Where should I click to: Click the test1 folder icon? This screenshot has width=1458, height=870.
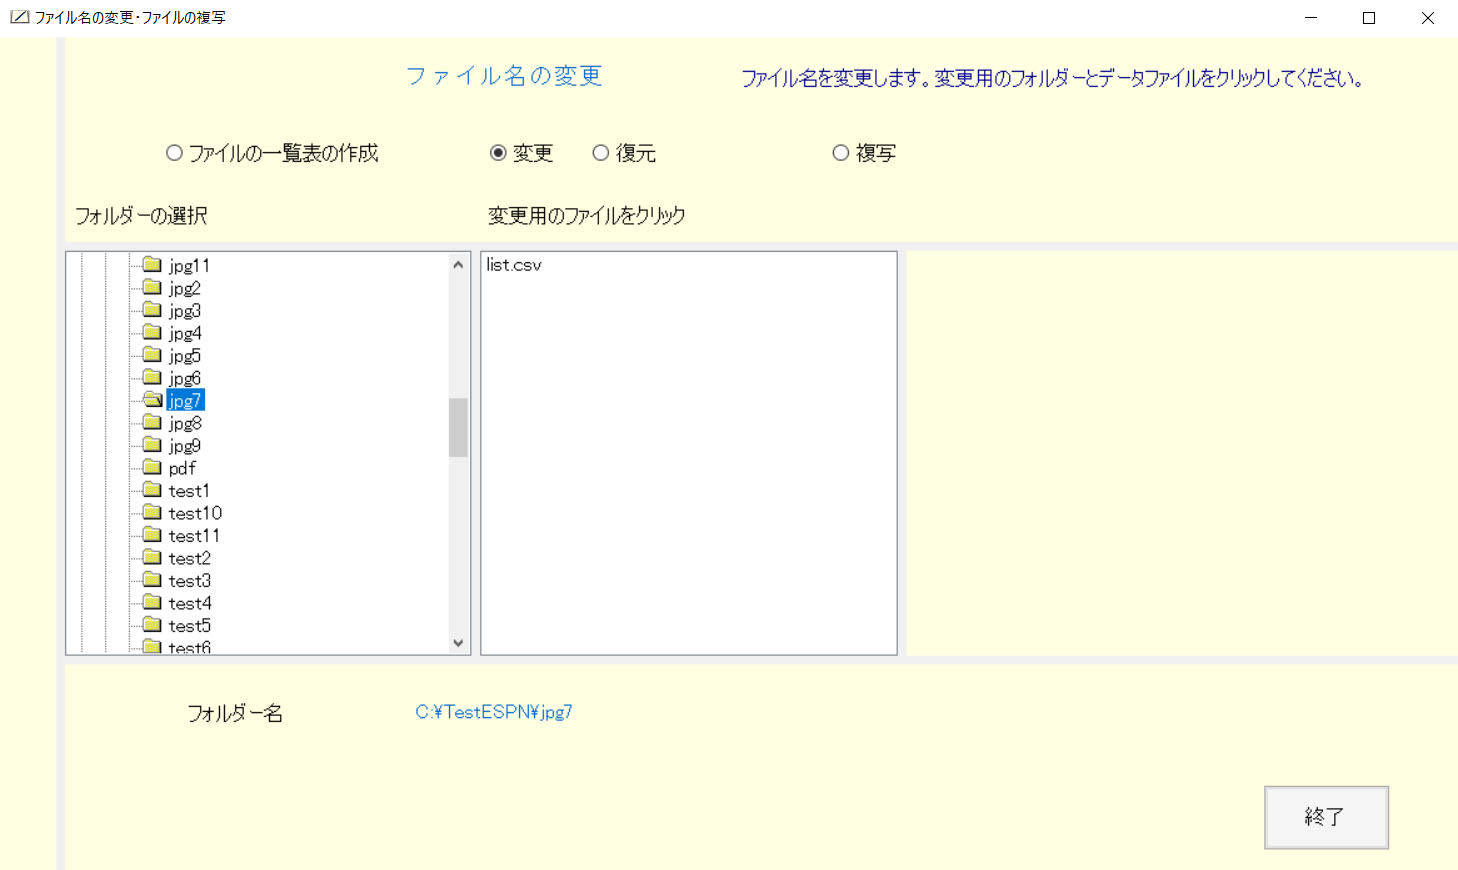click(152, 490)
